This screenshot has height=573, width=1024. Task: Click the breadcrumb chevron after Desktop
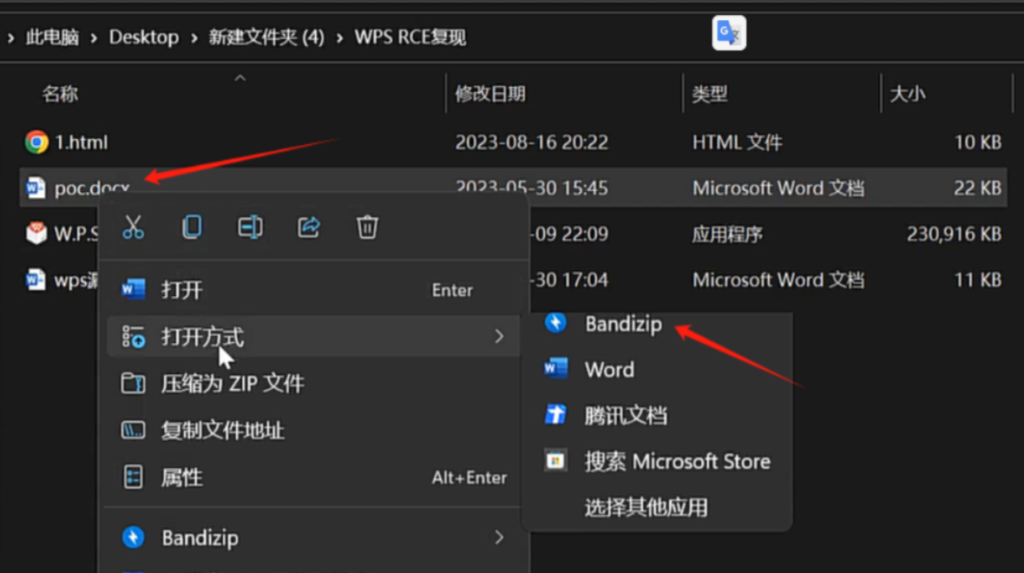click(194, 38)
